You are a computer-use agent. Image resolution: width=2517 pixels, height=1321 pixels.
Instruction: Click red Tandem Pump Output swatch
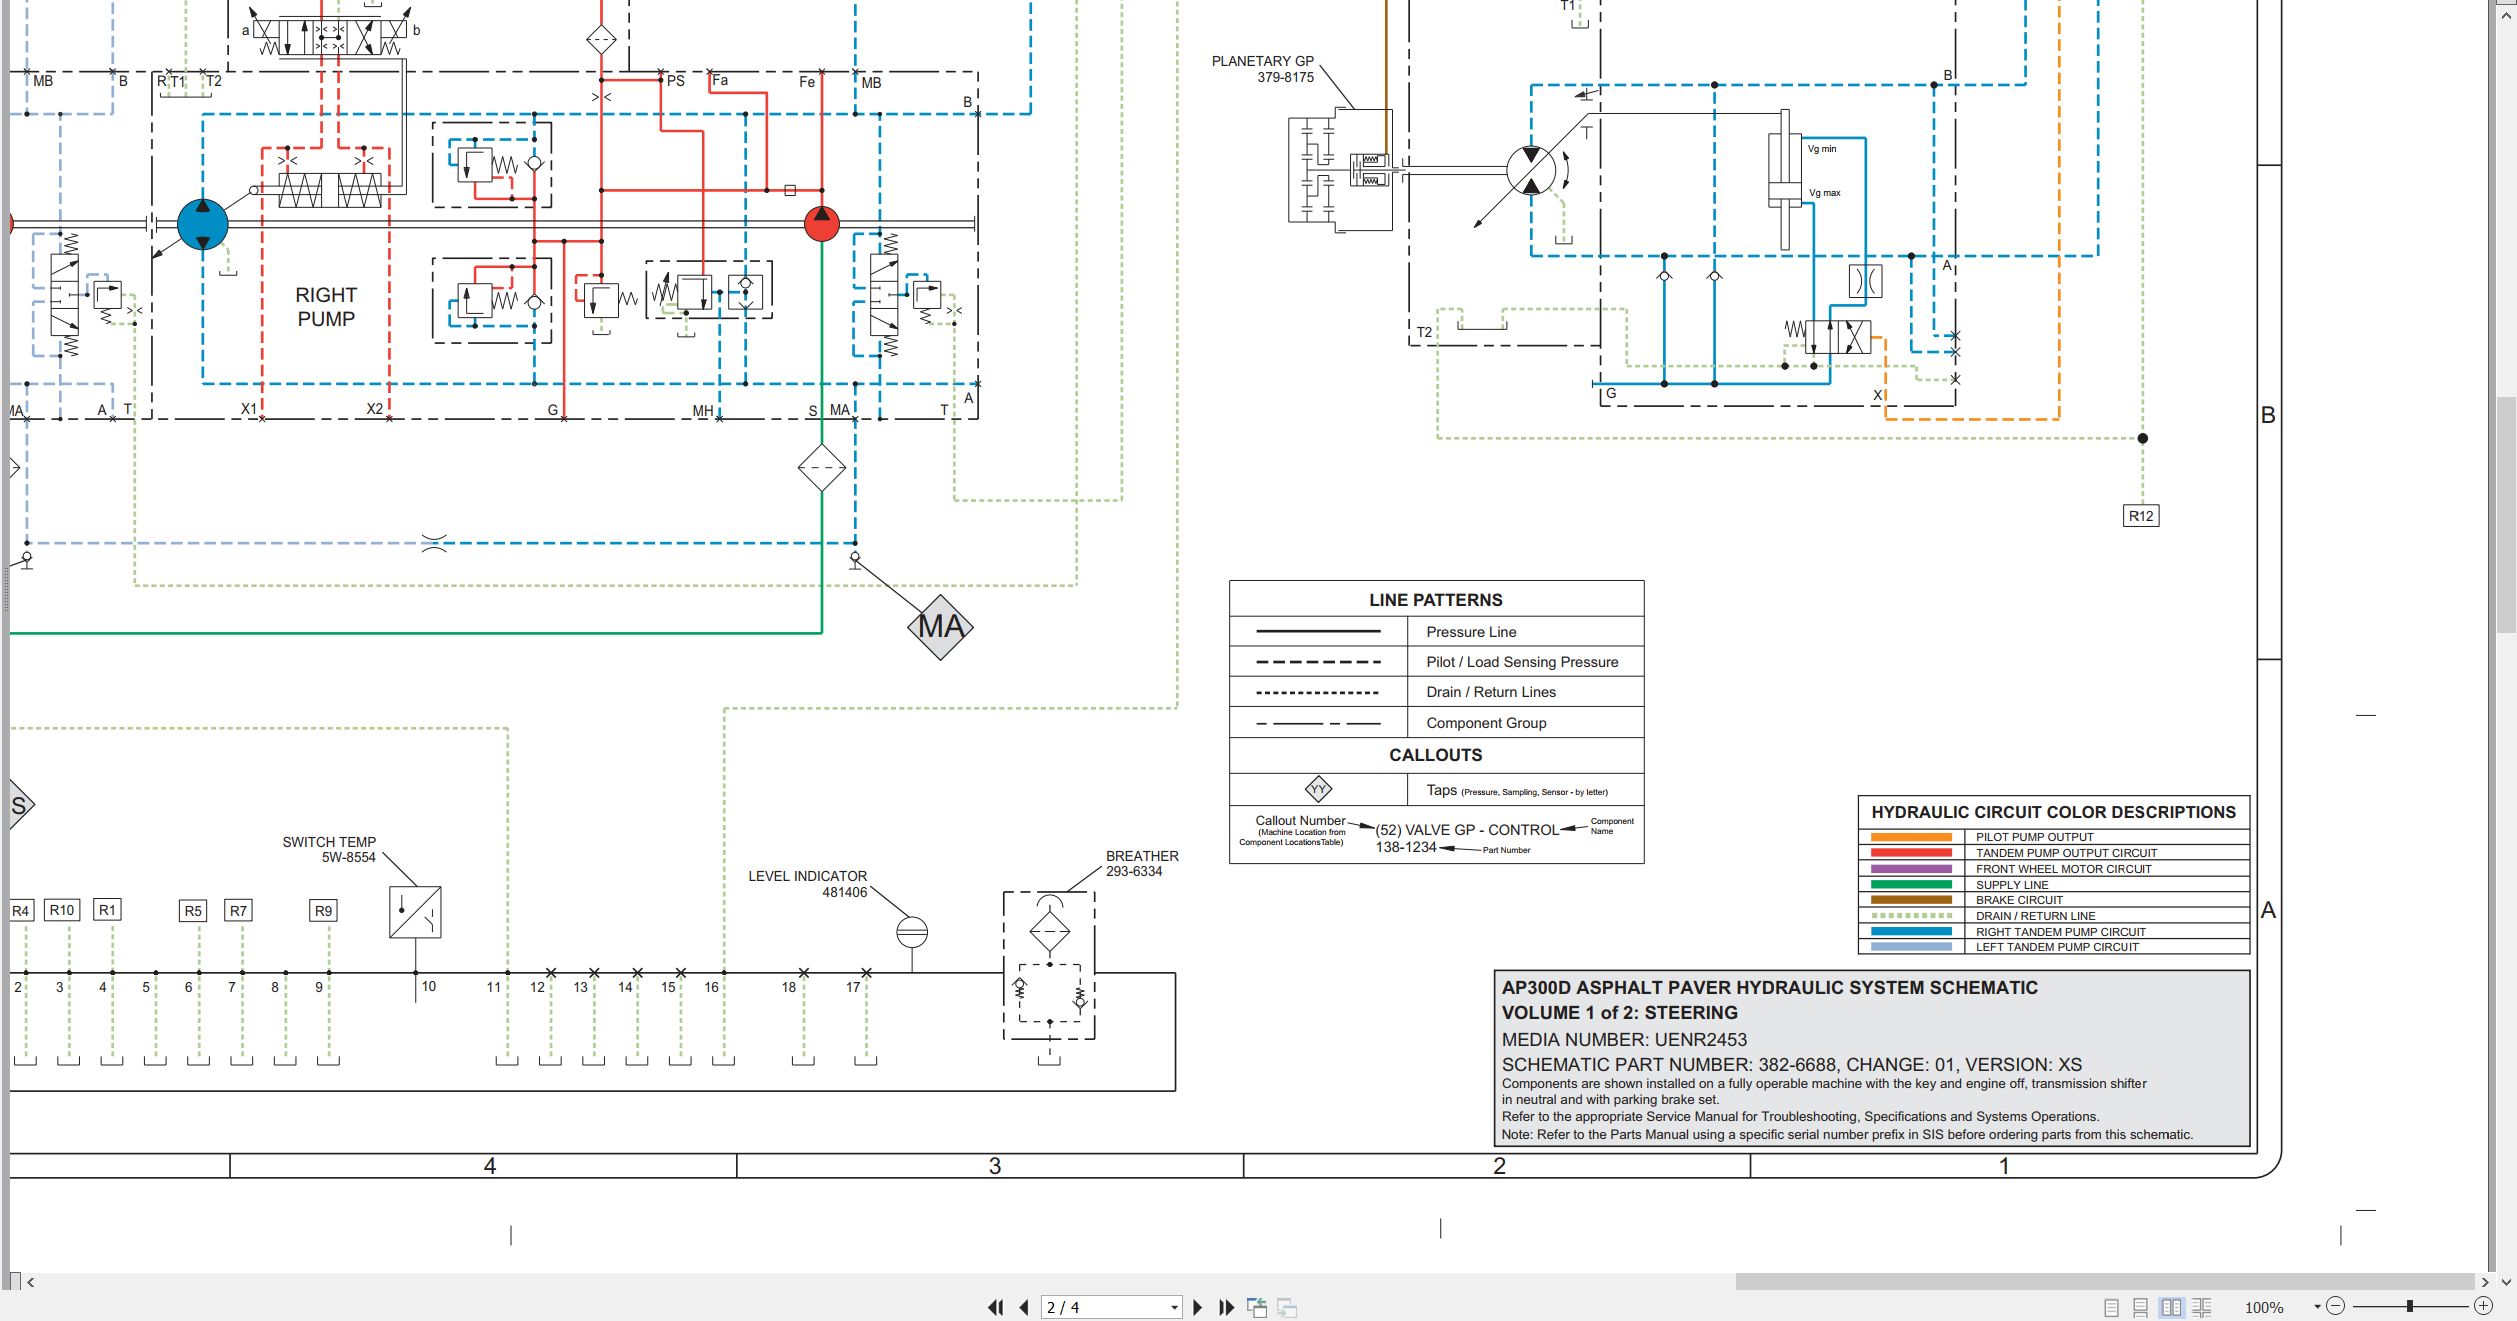click(1911, 853)
